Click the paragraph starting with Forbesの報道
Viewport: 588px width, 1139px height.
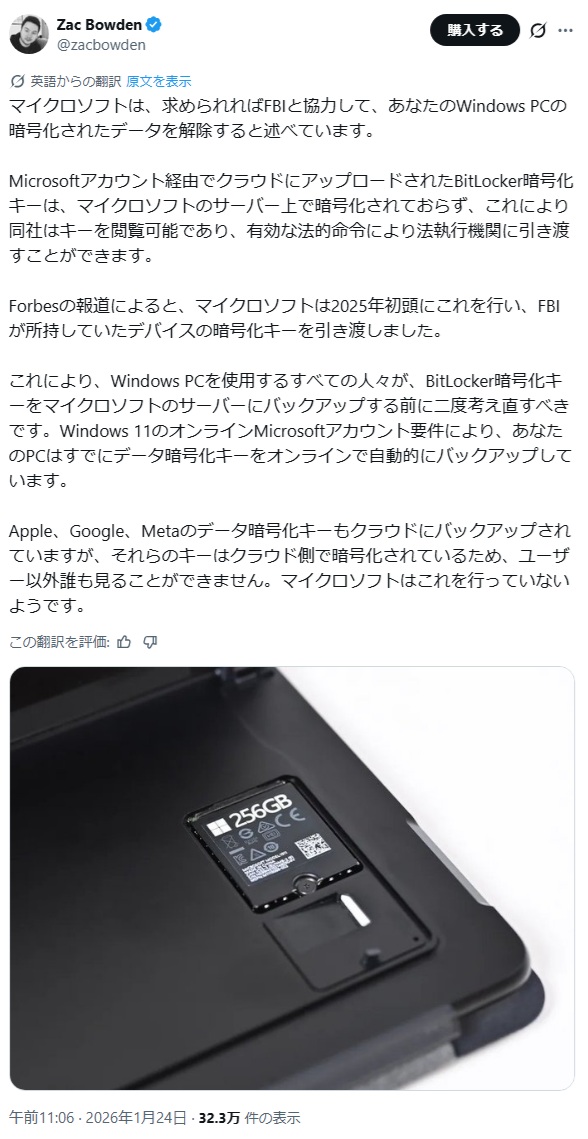click(289, 317)
